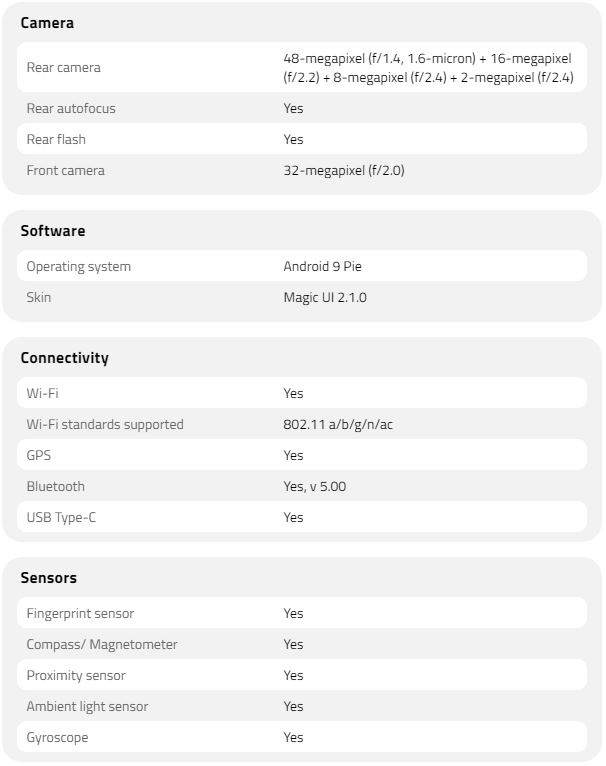606x766 pixels.
Task: Click the 48-megapixel rear camera specification text
Action: pyautogui.click(x=428, y=68)
